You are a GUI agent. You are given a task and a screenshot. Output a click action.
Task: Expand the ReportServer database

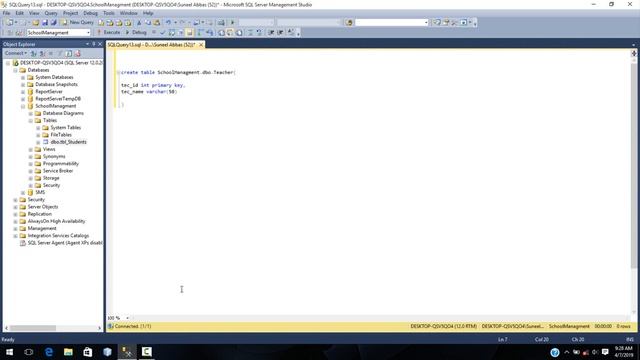tap(23, 92)
